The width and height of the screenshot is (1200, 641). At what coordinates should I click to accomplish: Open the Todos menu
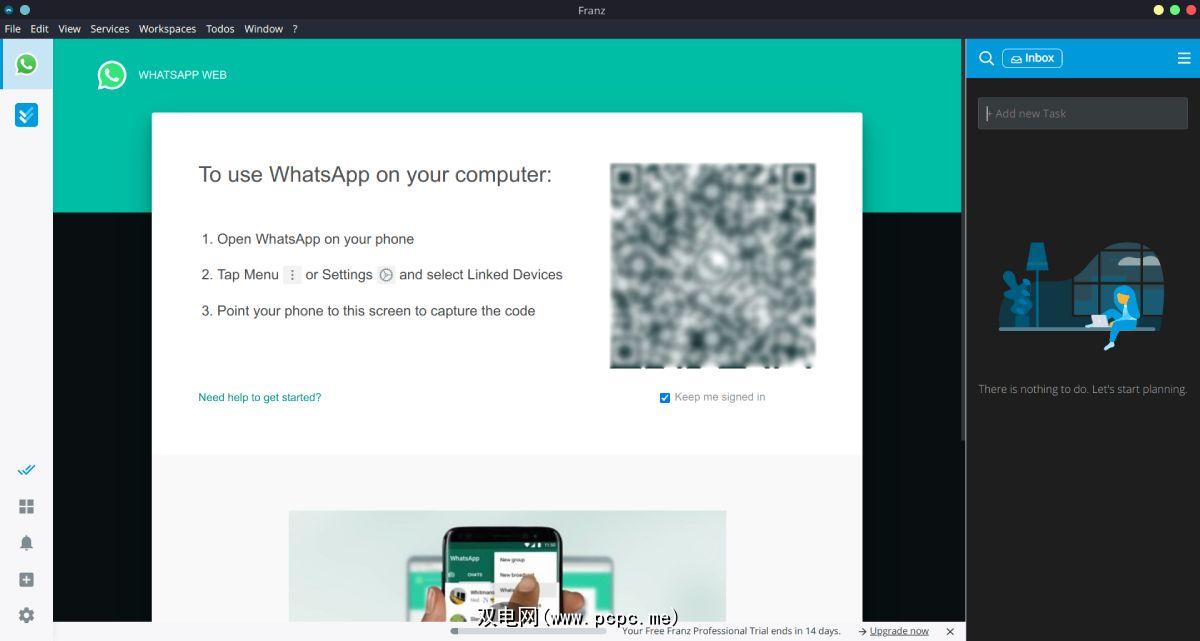tap(220, 29)
